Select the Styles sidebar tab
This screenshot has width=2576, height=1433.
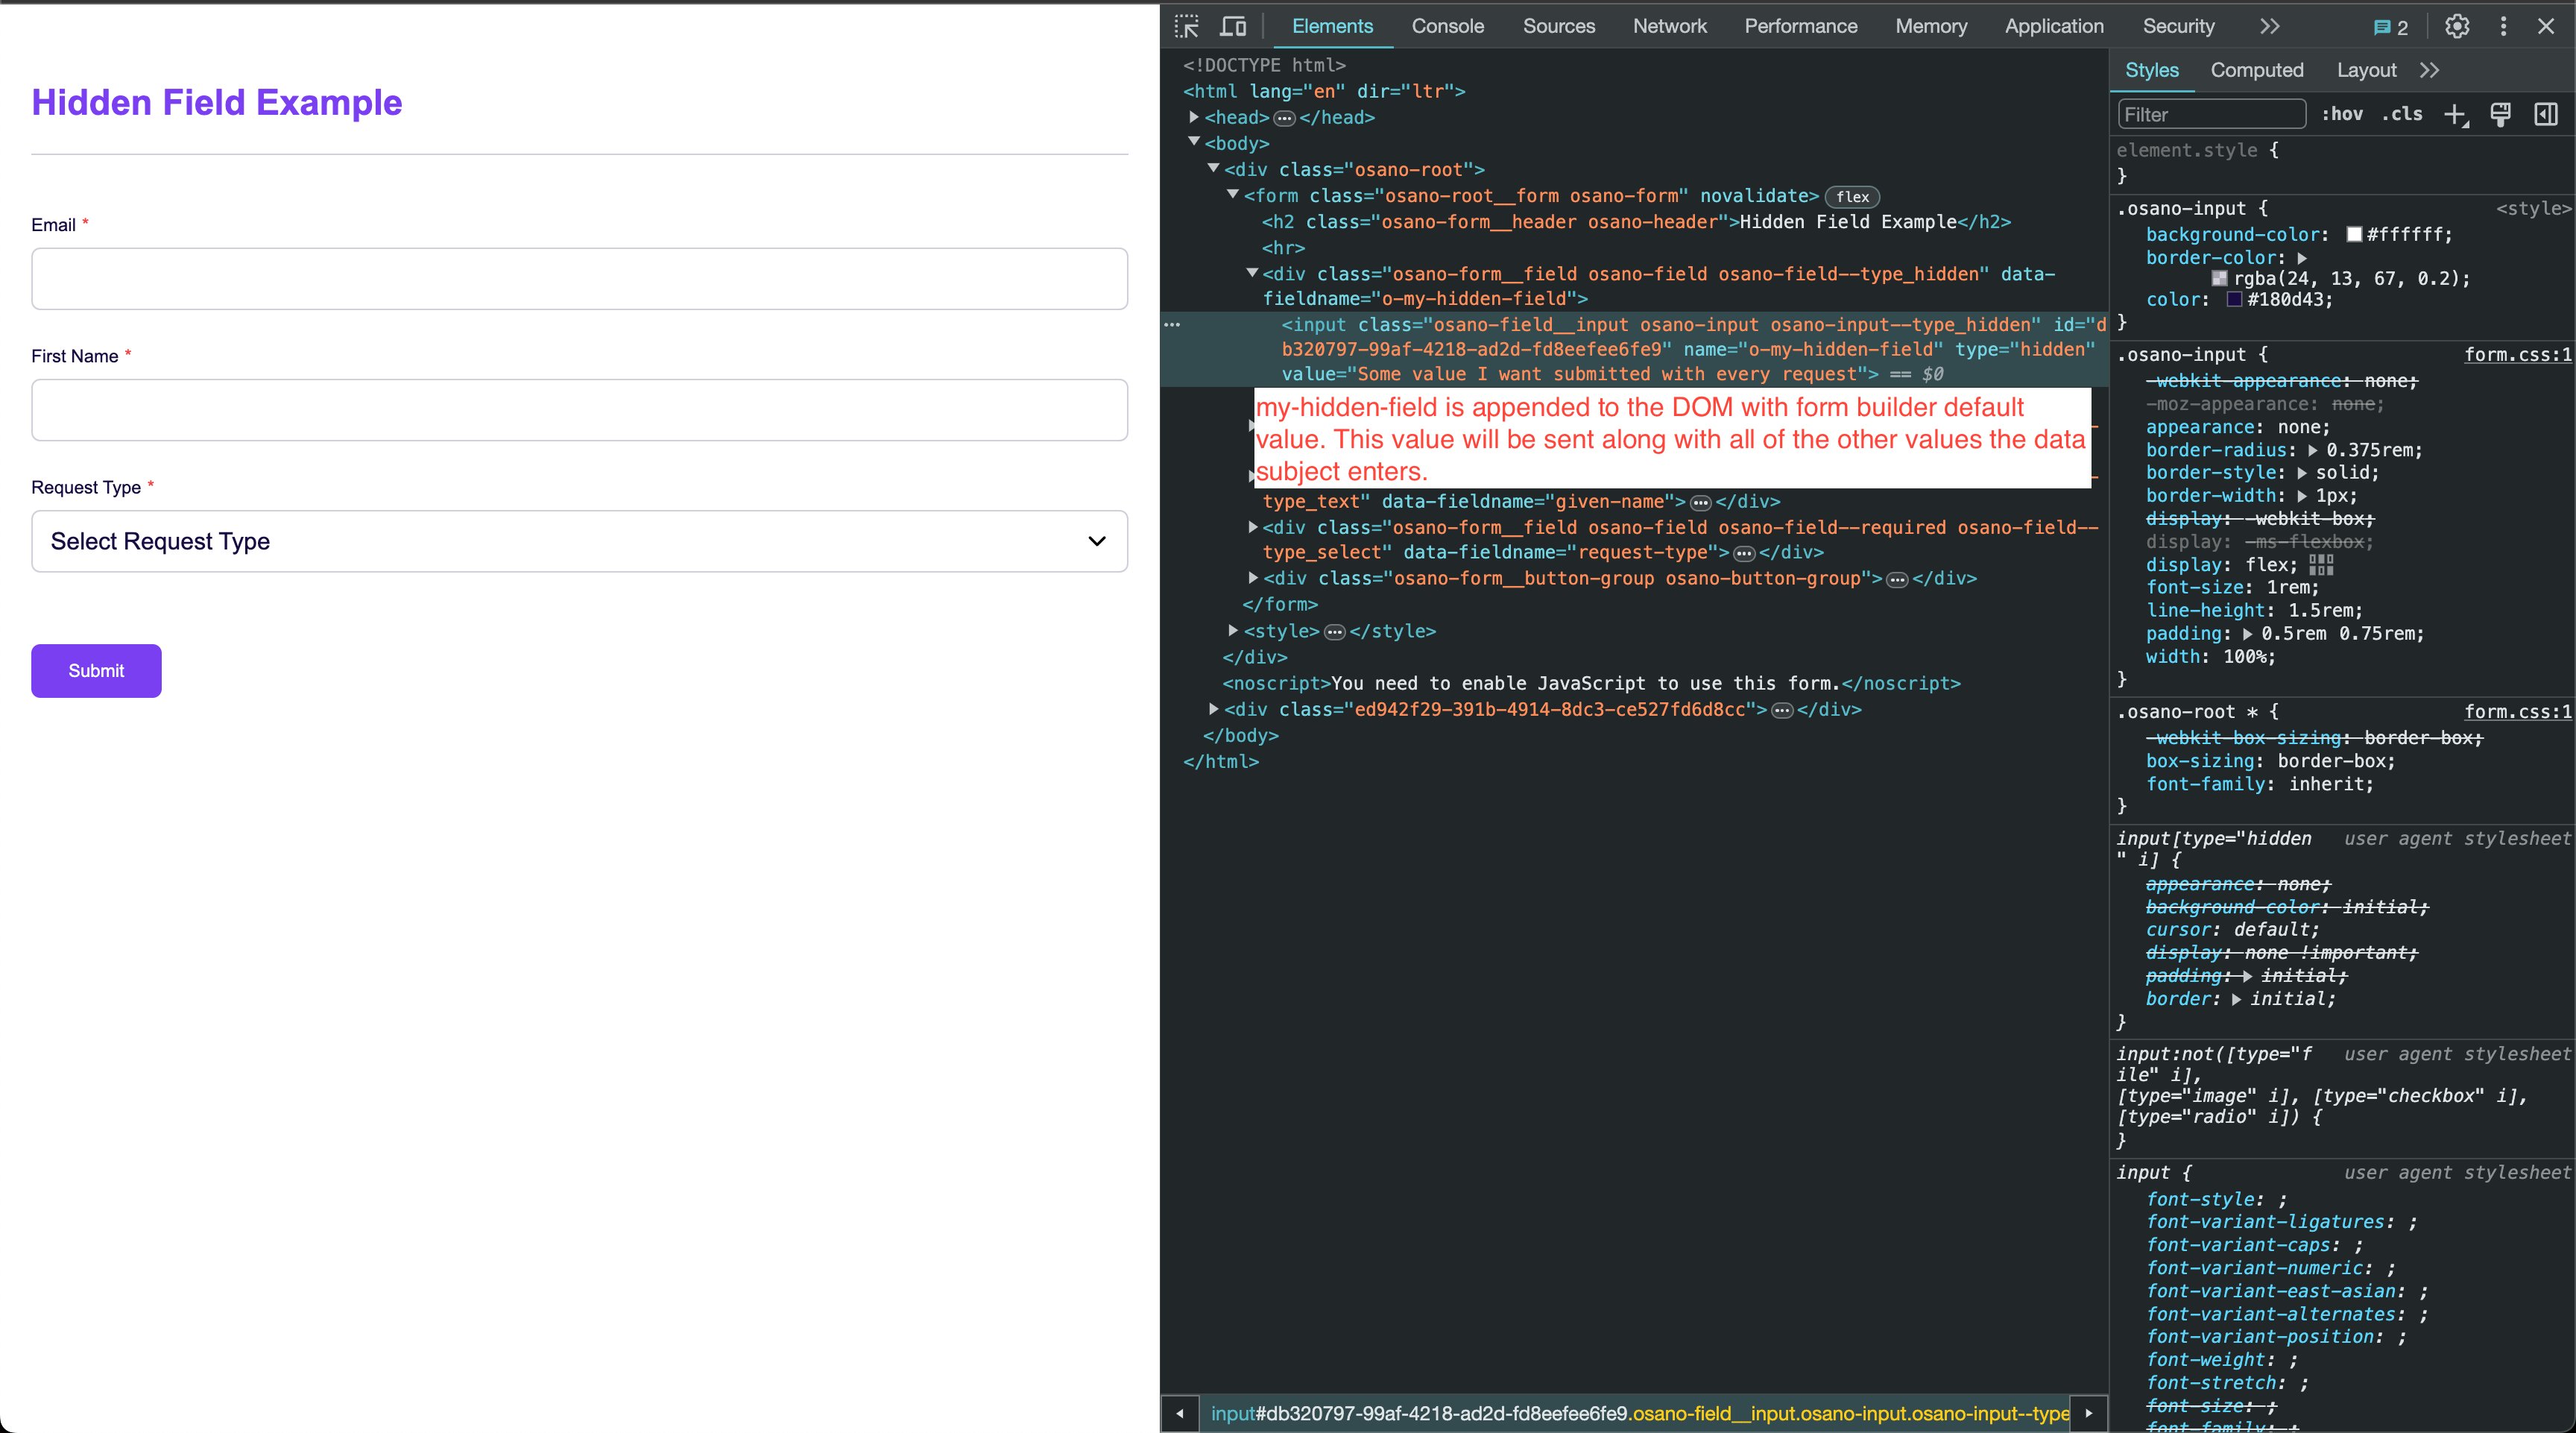tap(2151, 70)
